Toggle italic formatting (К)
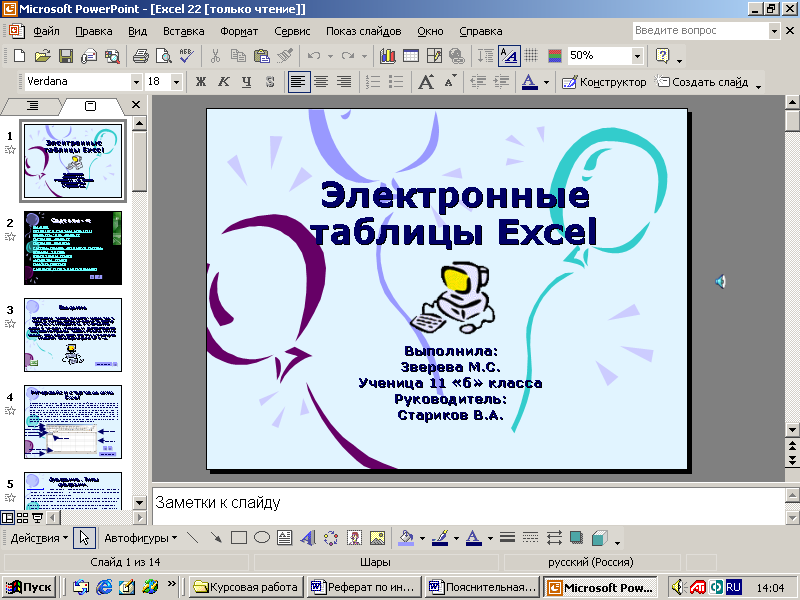800x600 pixels. coord(223,82)
